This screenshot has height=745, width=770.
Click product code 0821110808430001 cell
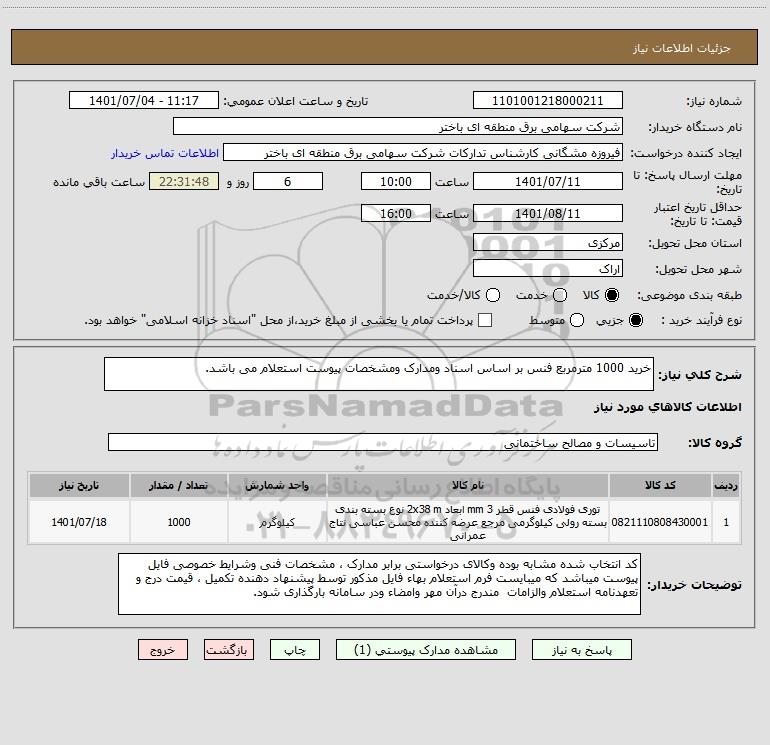click(x=660, y=522)
